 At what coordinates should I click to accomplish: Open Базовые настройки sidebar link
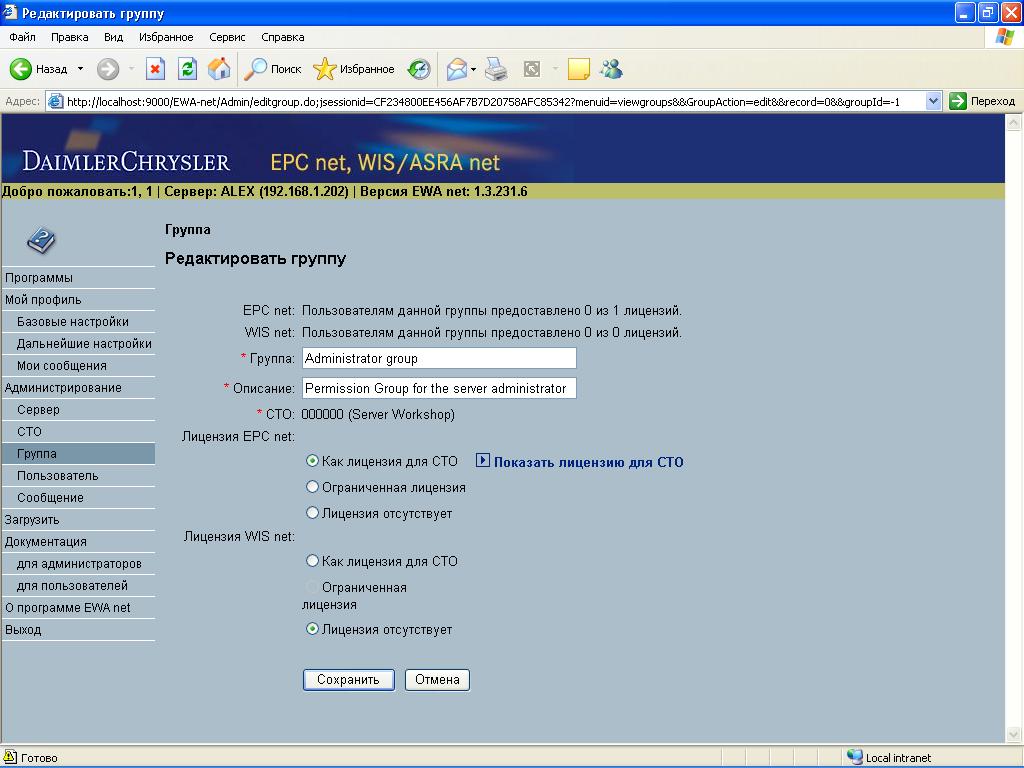click(72, 321)
